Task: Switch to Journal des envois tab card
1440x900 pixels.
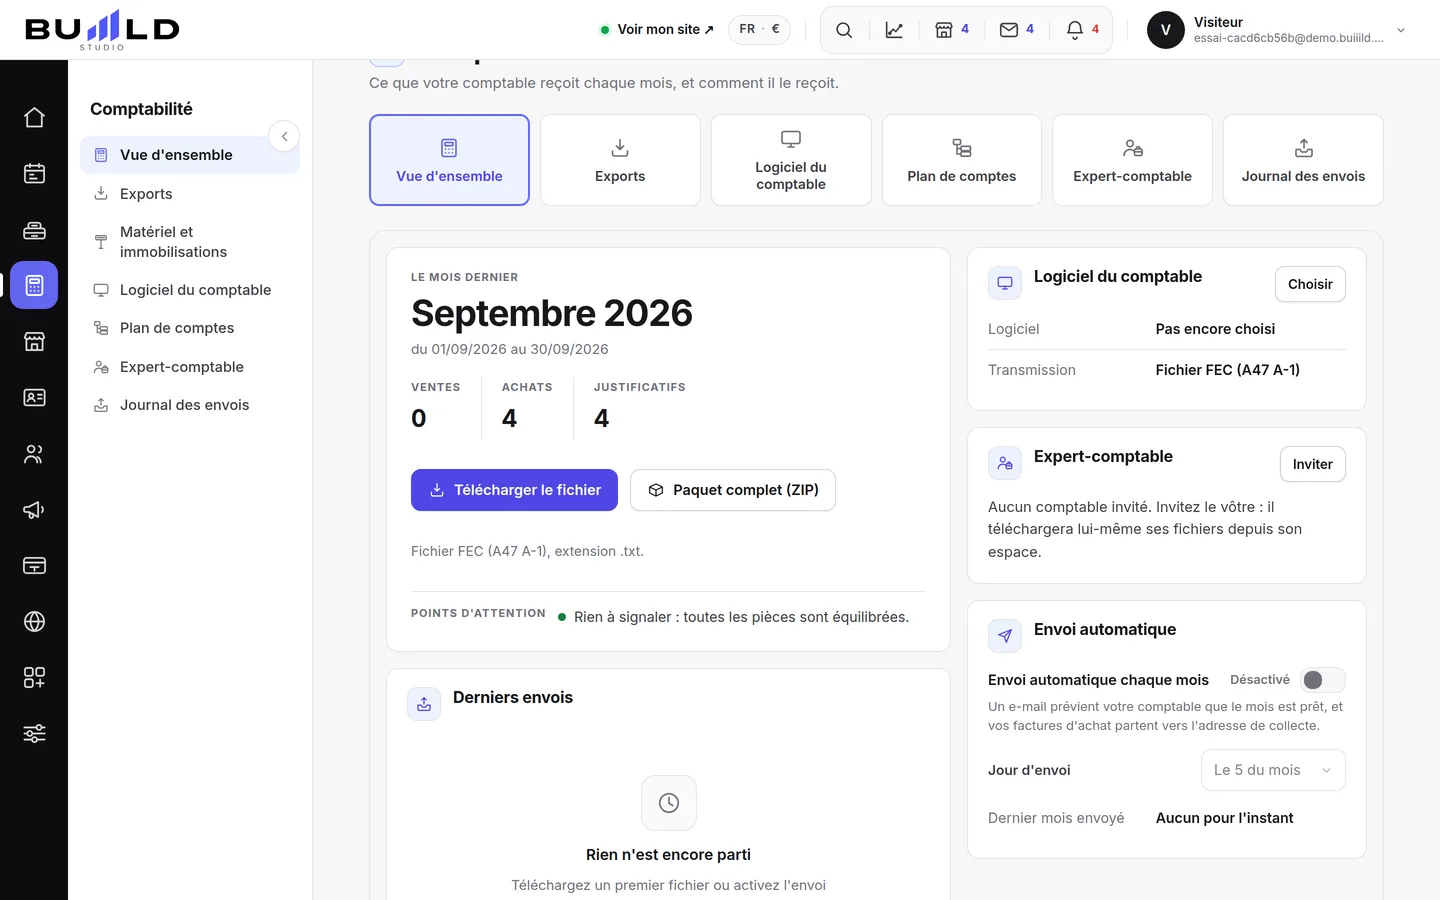Action: pos(1303,160)
